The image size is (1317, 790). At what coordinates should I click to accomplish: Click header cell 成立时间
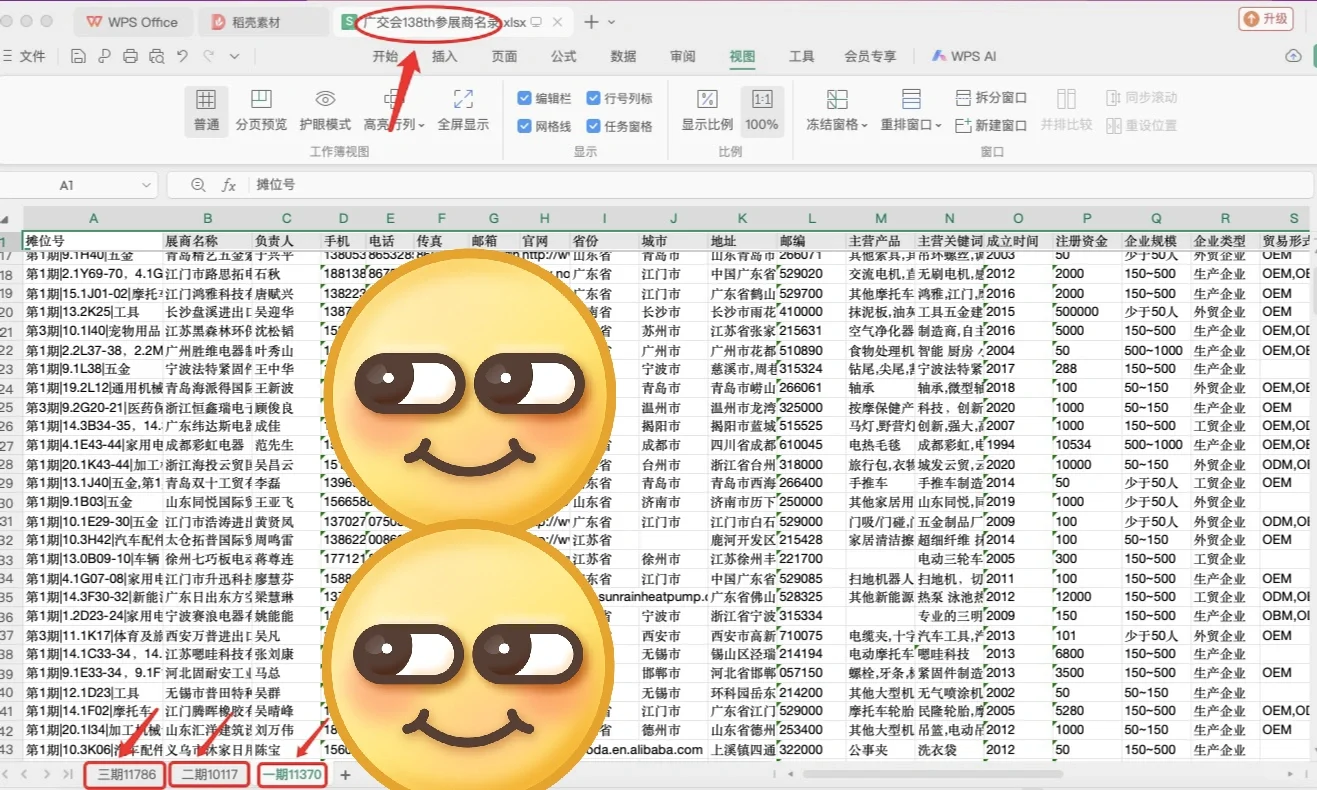click(1018, 241)
